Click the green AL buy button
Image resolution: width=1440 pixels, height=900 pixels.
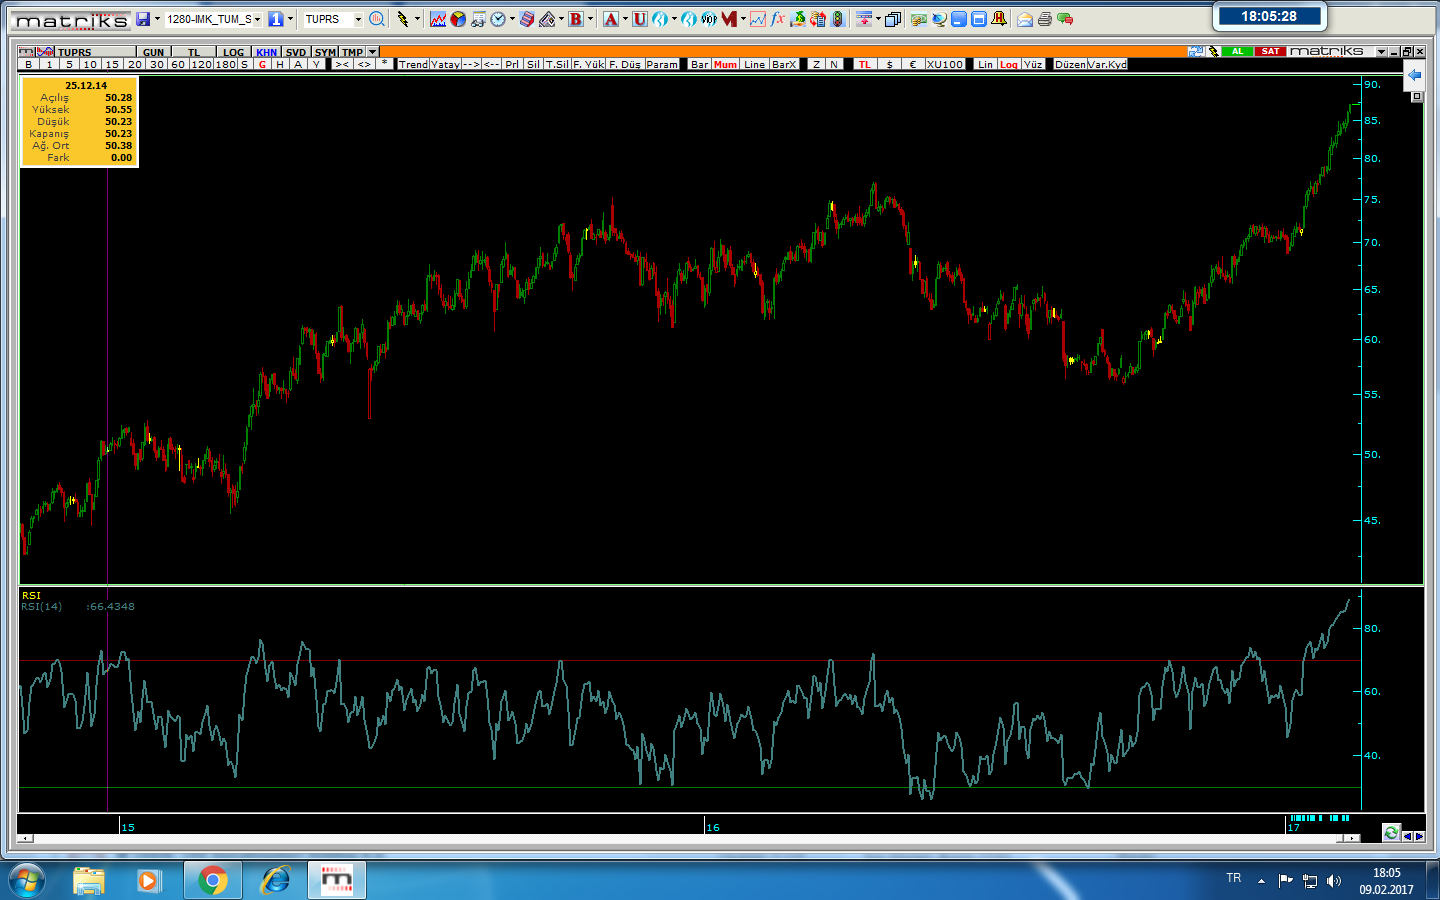1237,51
